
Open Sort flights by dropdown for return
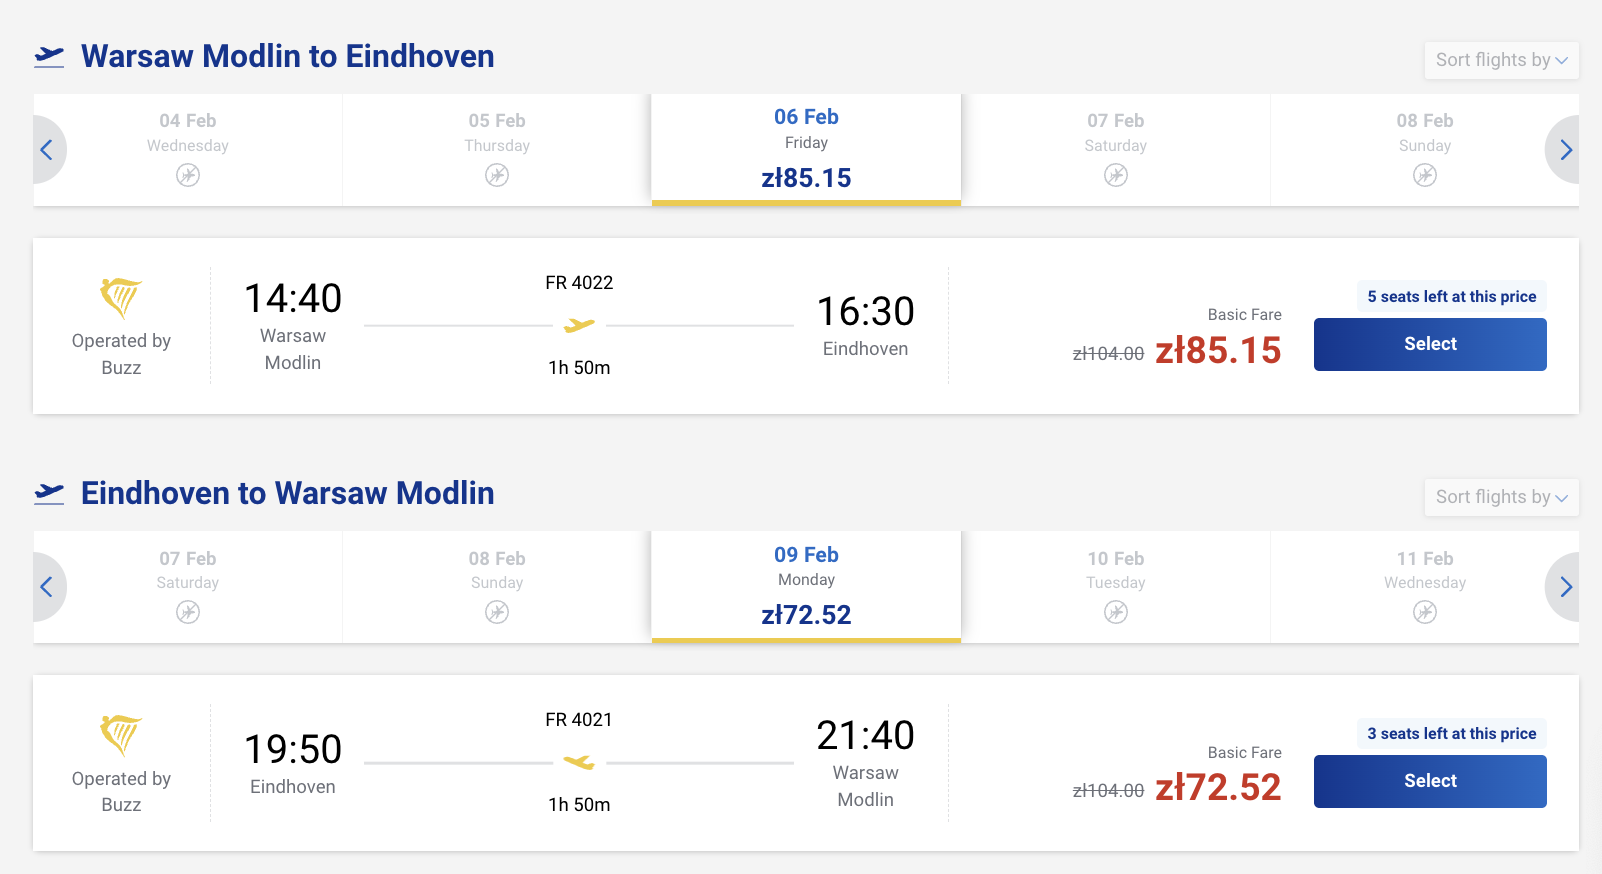coord(1501,497)
